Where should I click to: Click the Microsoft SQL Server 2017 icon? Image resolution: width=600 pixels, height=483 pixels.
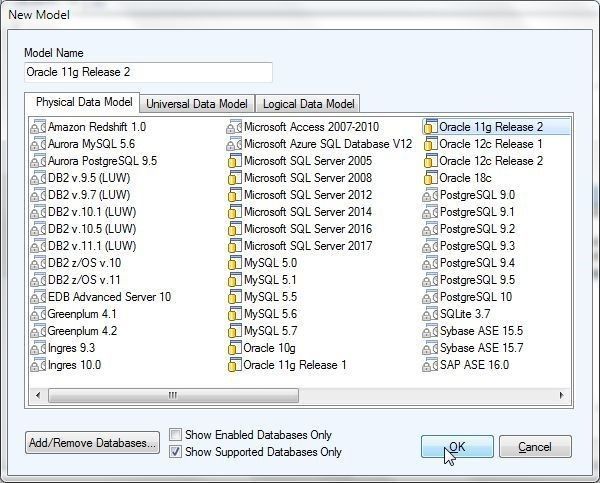234,246
